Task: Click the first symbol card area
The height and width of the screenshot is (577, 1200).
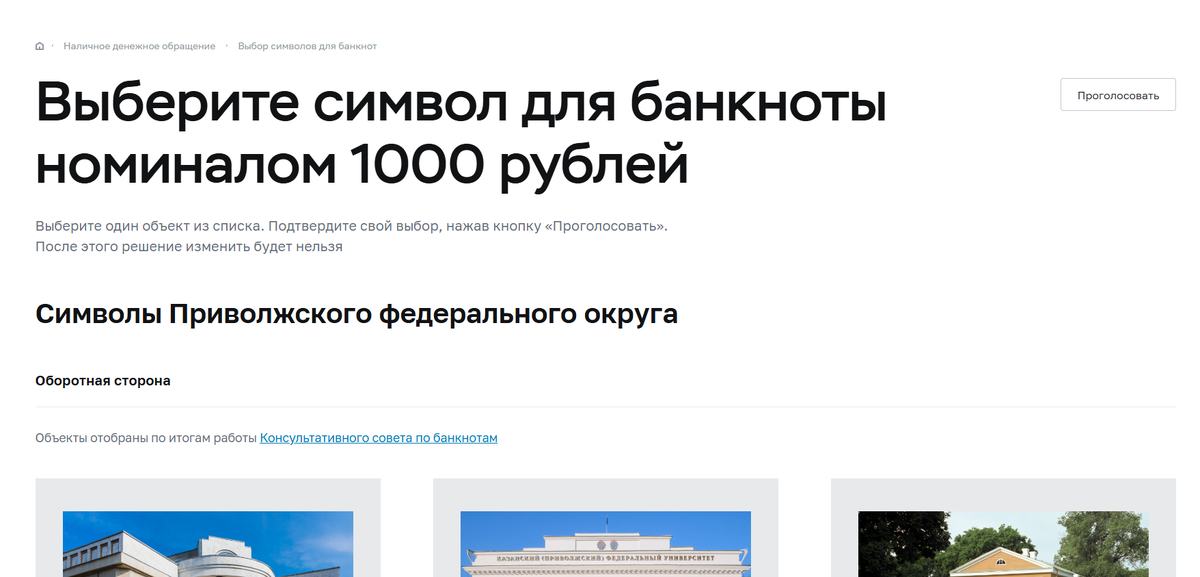Action: point(207,527)
